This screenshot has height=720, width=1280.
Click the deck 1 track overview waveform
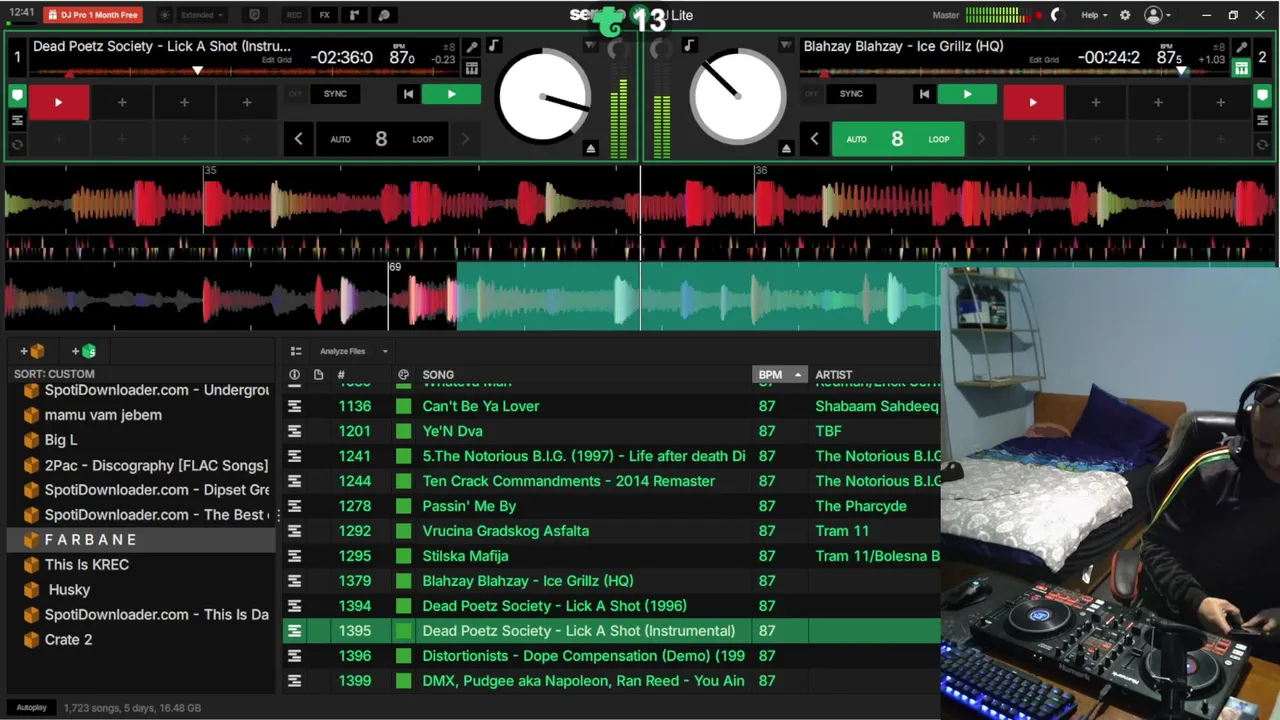244,71
